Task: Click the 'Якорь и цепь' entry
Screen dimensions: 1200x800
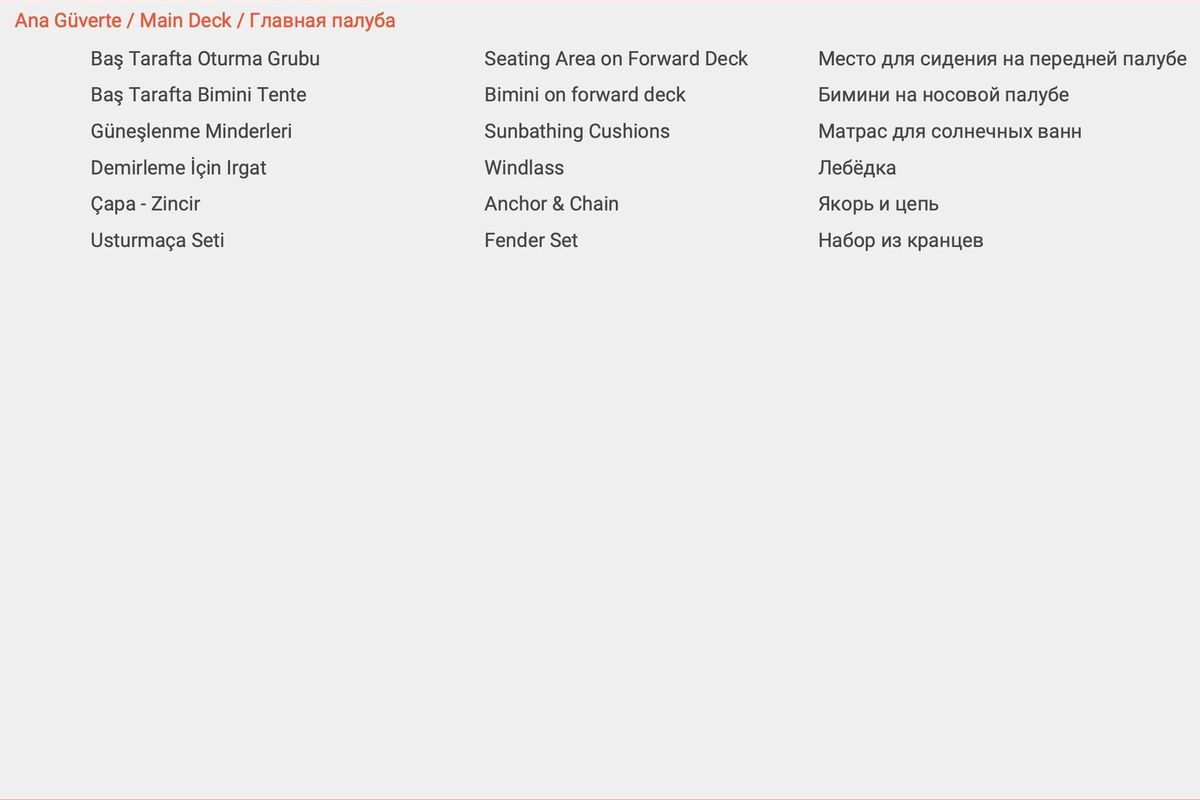Action: tap(878, 204)
